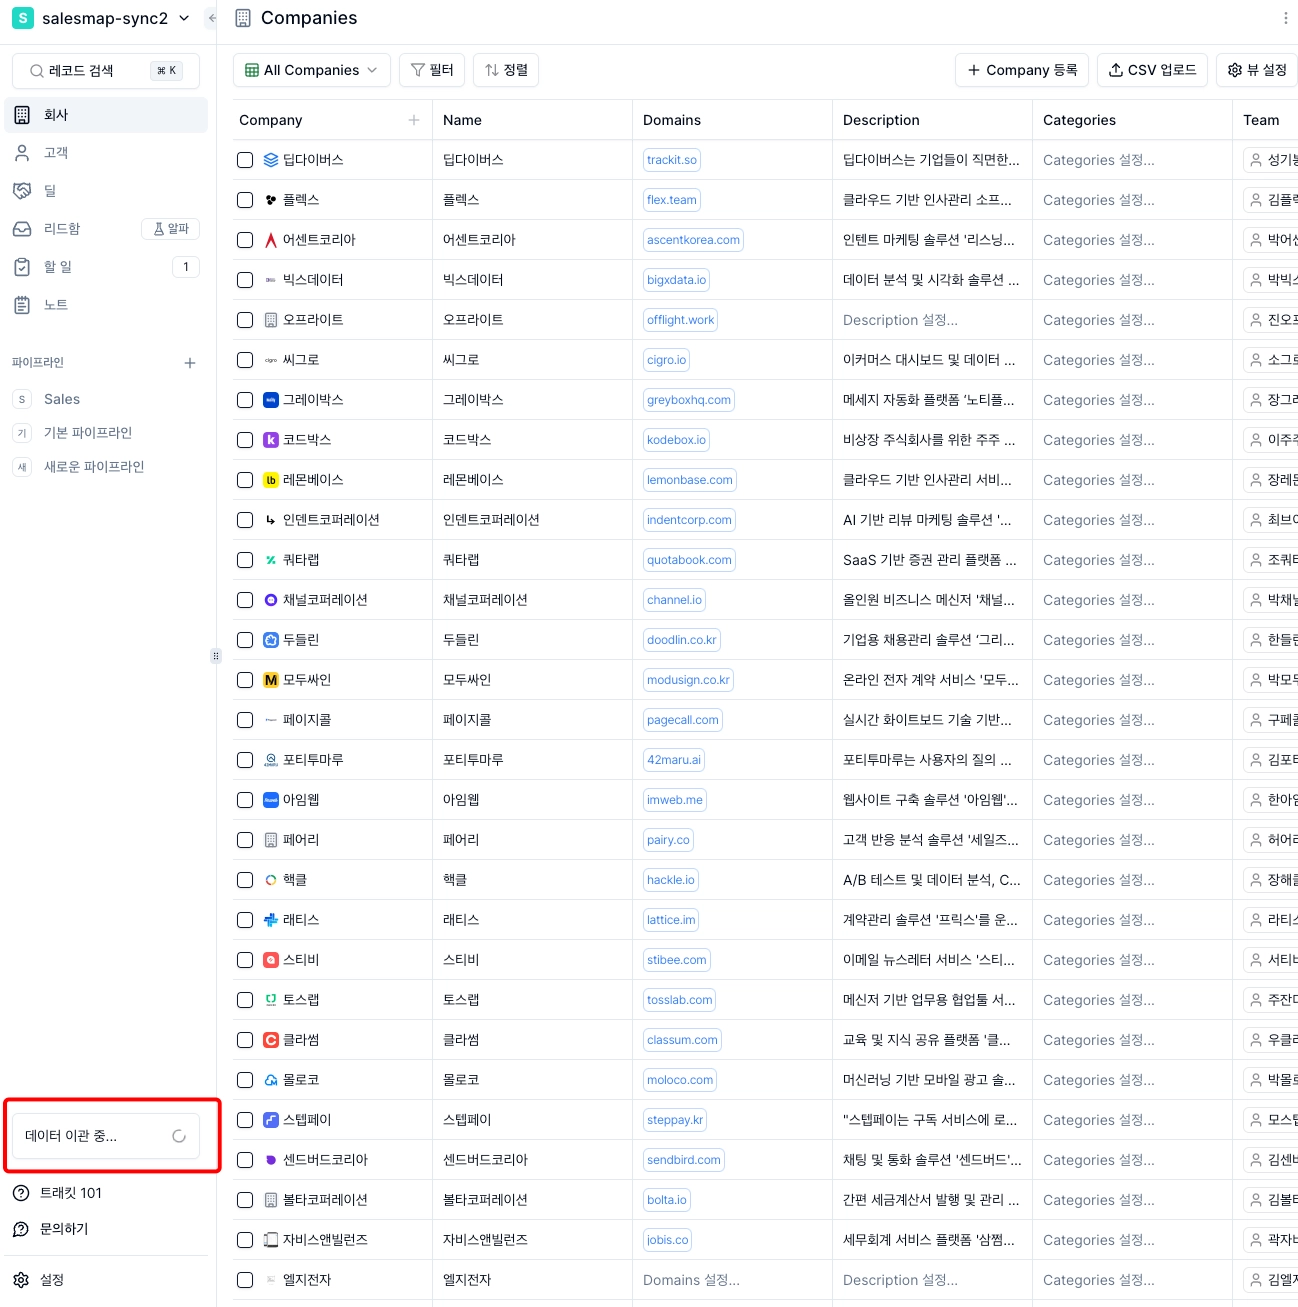Click the 두들린 company logo icon
The image size is (1298, 1307).
tap(271, 640)
